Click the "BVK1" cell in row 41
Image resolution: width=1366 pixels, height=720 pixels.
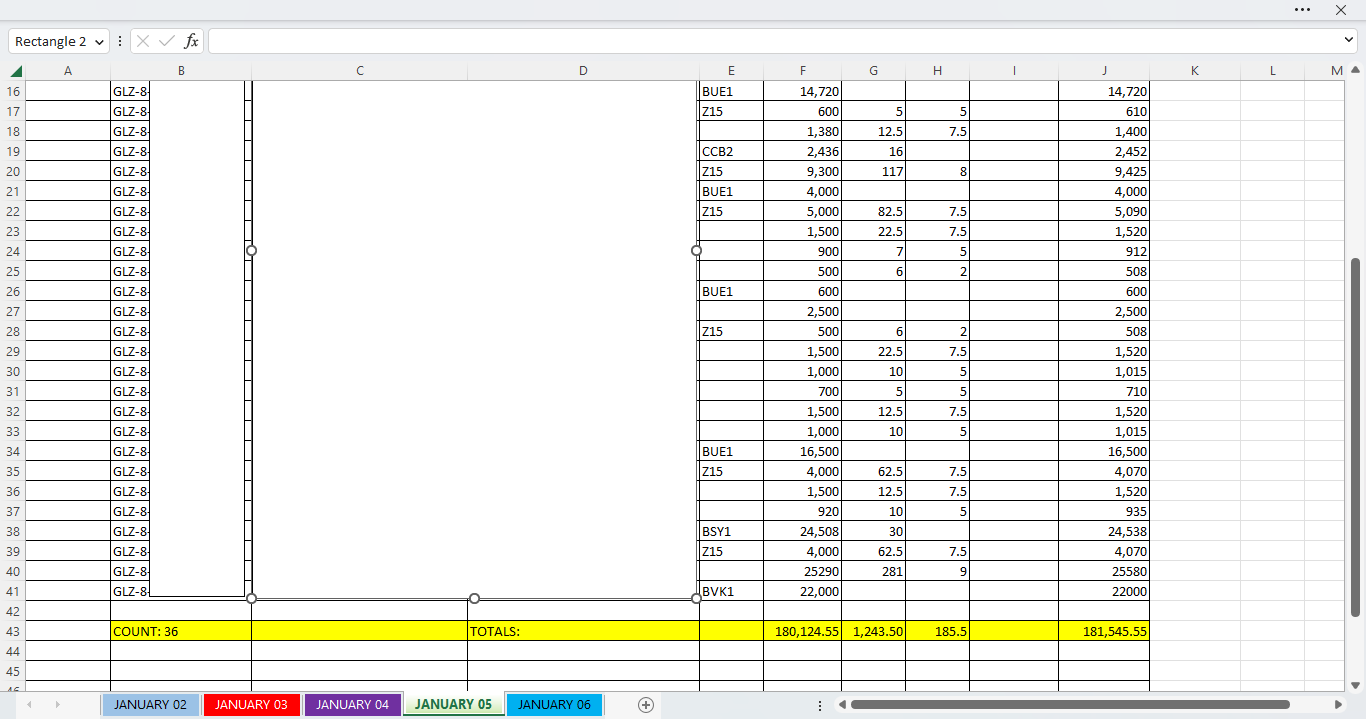pos(731,591)
